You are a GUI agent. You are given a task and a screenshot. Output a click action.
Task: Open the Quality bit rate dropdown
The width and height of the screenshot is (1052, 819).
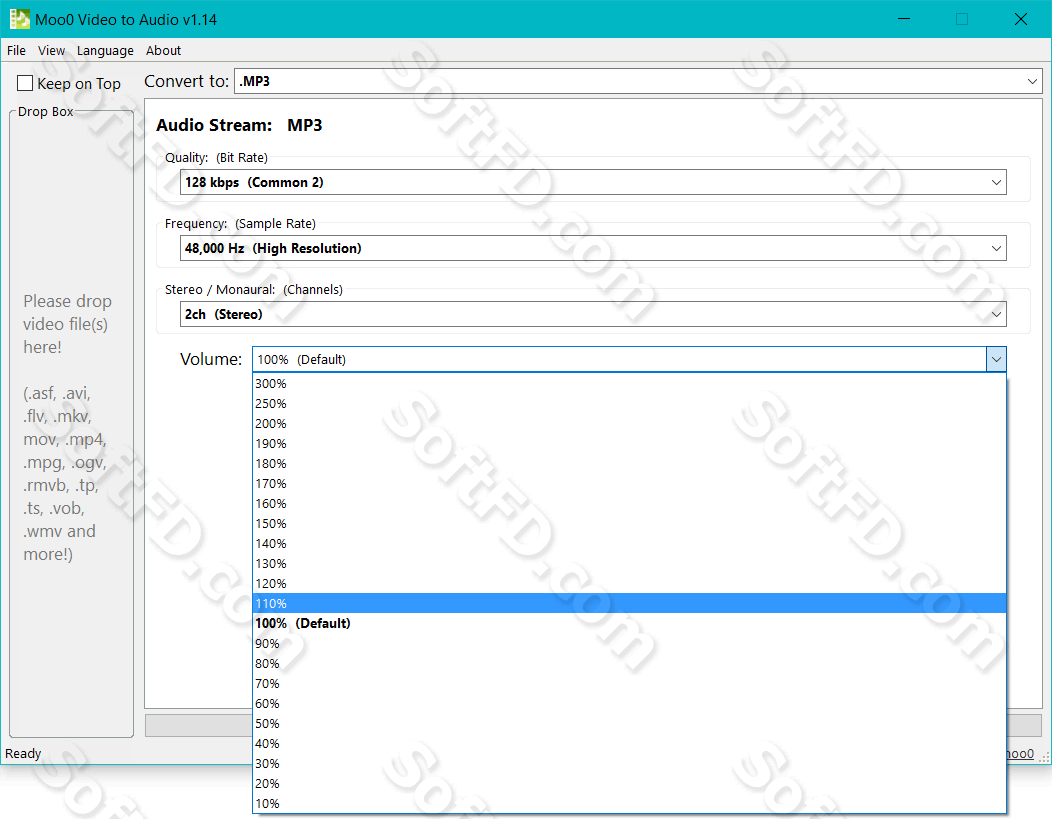(x=593, y=182)
